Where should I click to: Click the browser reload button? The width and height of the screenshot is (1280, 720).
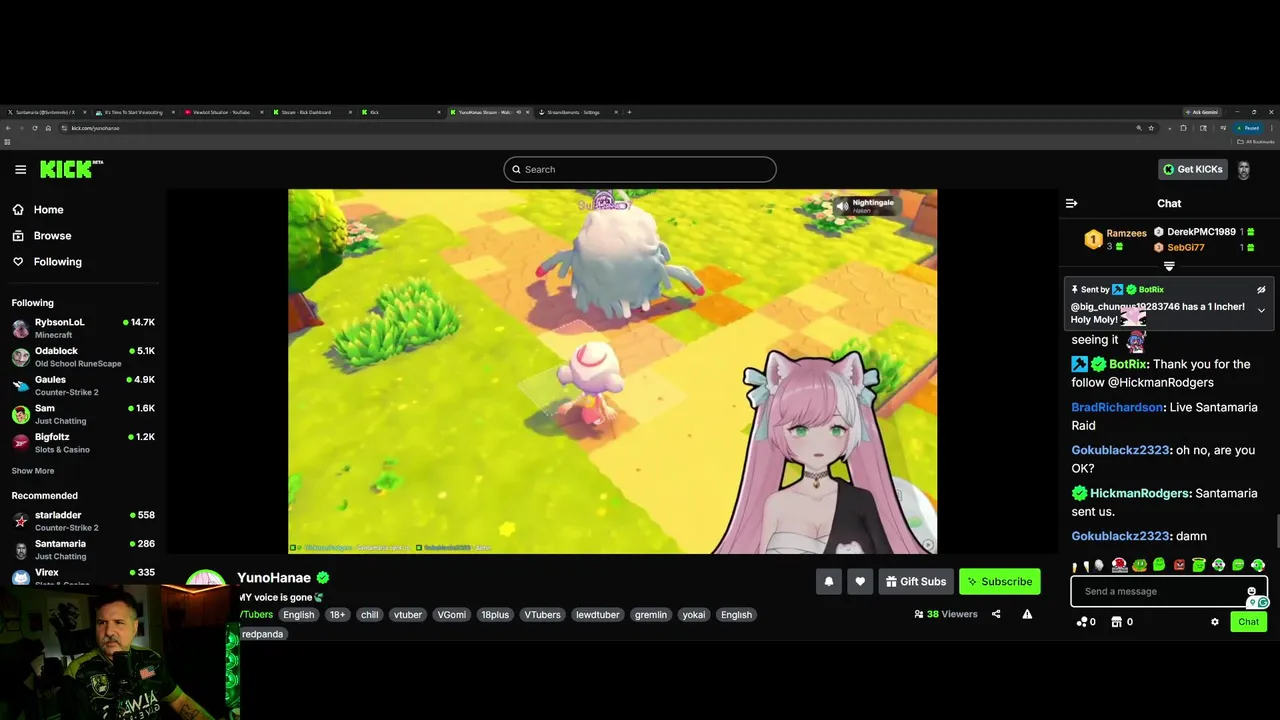tap(34, 128)
